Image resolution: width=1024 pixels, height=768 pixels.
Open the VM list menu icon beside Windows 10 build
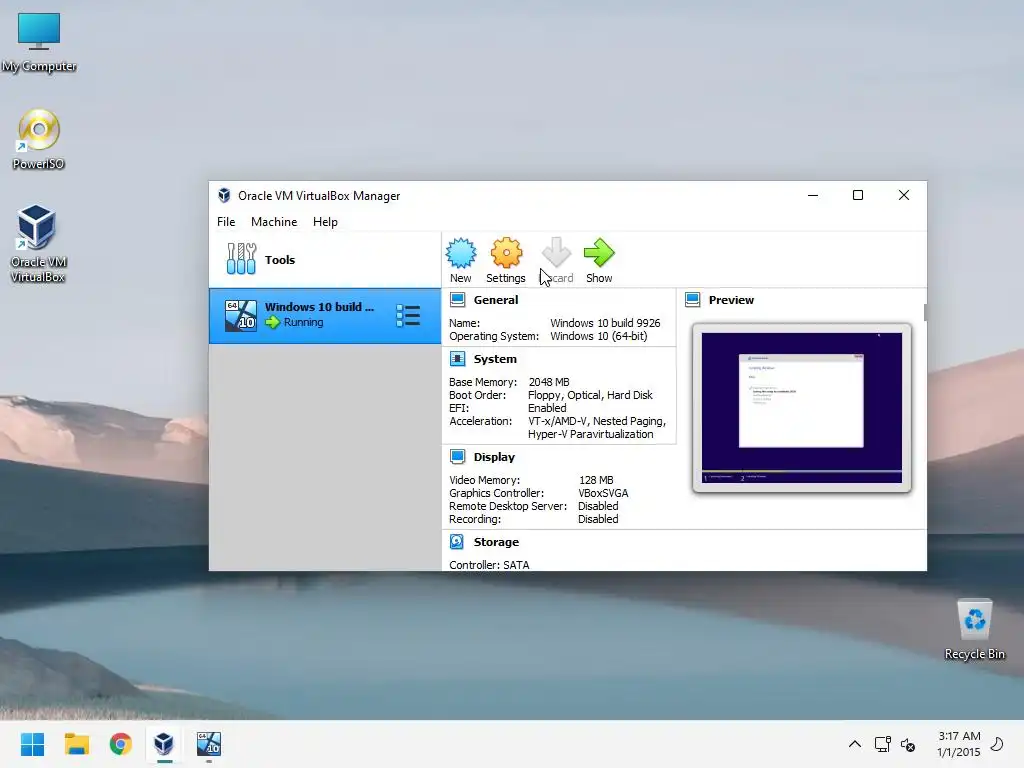(x=408, y=315)
